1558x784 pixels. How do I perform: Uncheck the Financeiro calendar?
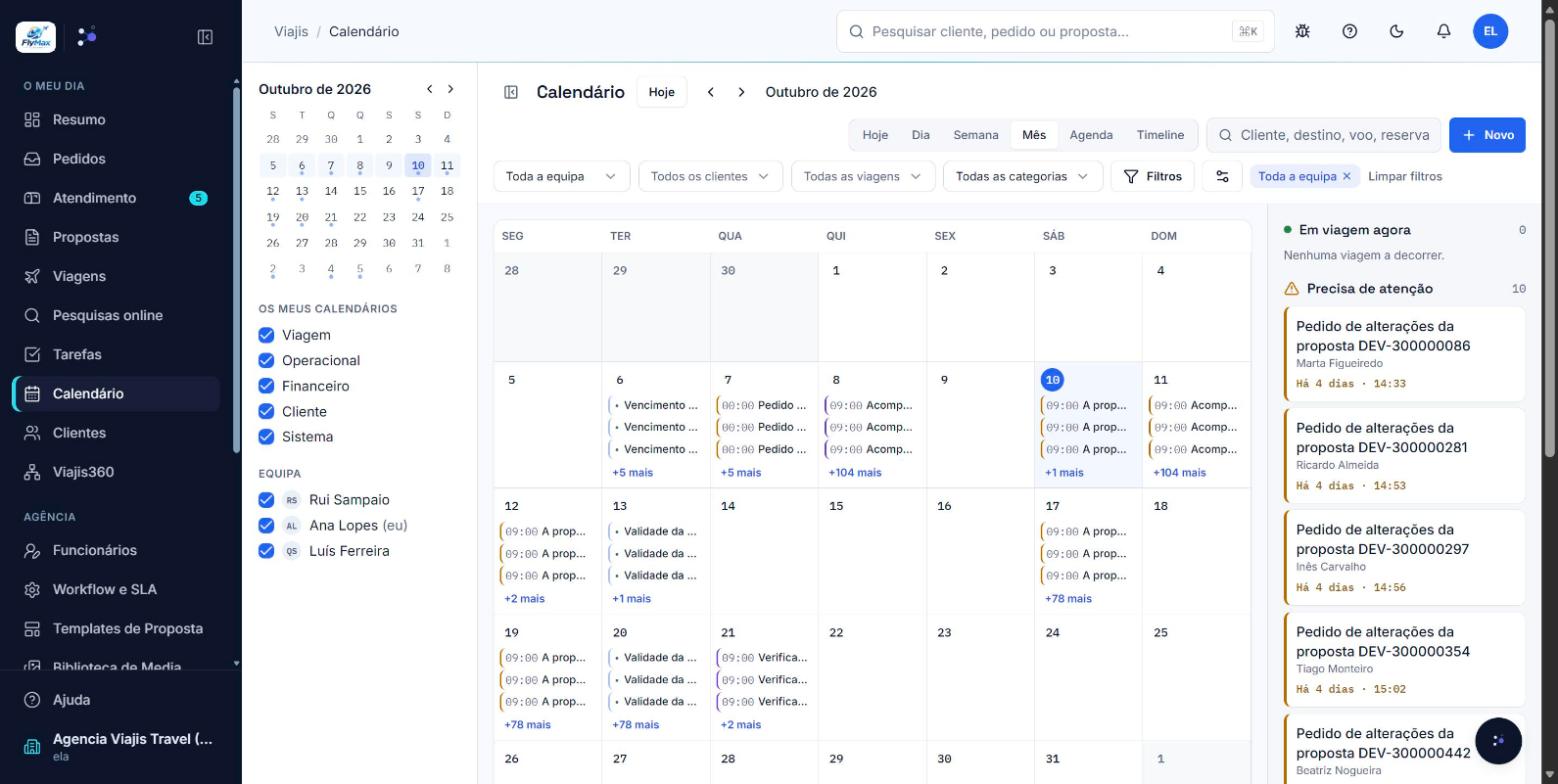pyautogui.click(x=266, y=386)
